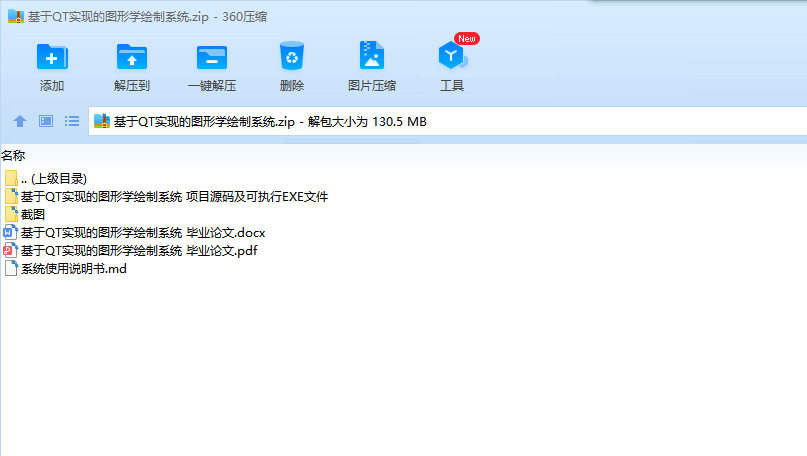Click the Word icon of 毕业论文.docx
The height and width of the screenshot is (456, 807).
11,233
